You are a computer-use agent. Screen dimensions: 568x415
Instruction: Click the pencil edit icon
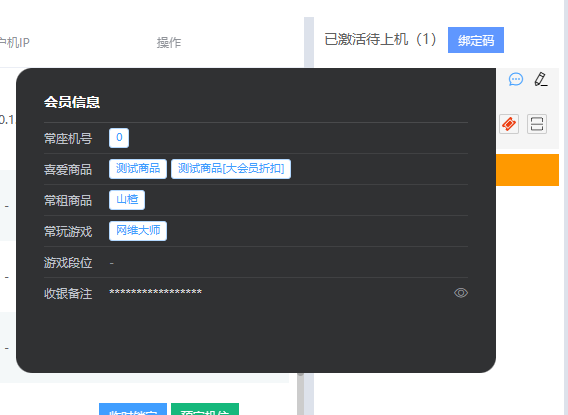tap(541, 79)
